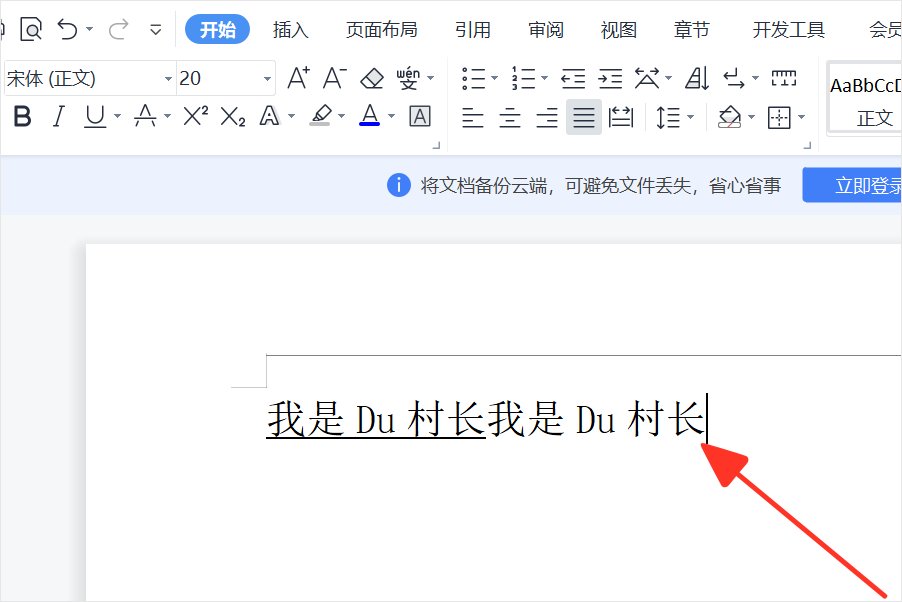Apply bulleted list formatting
902x602 pixels.
pyautogui.click(x=474, y=78)
